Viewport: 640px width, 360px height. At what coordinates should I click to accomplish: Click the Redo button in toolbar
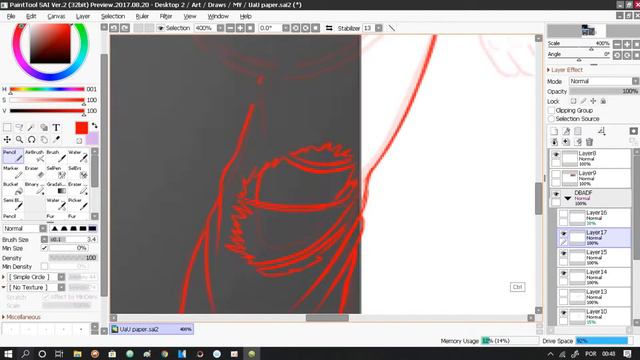125,28
